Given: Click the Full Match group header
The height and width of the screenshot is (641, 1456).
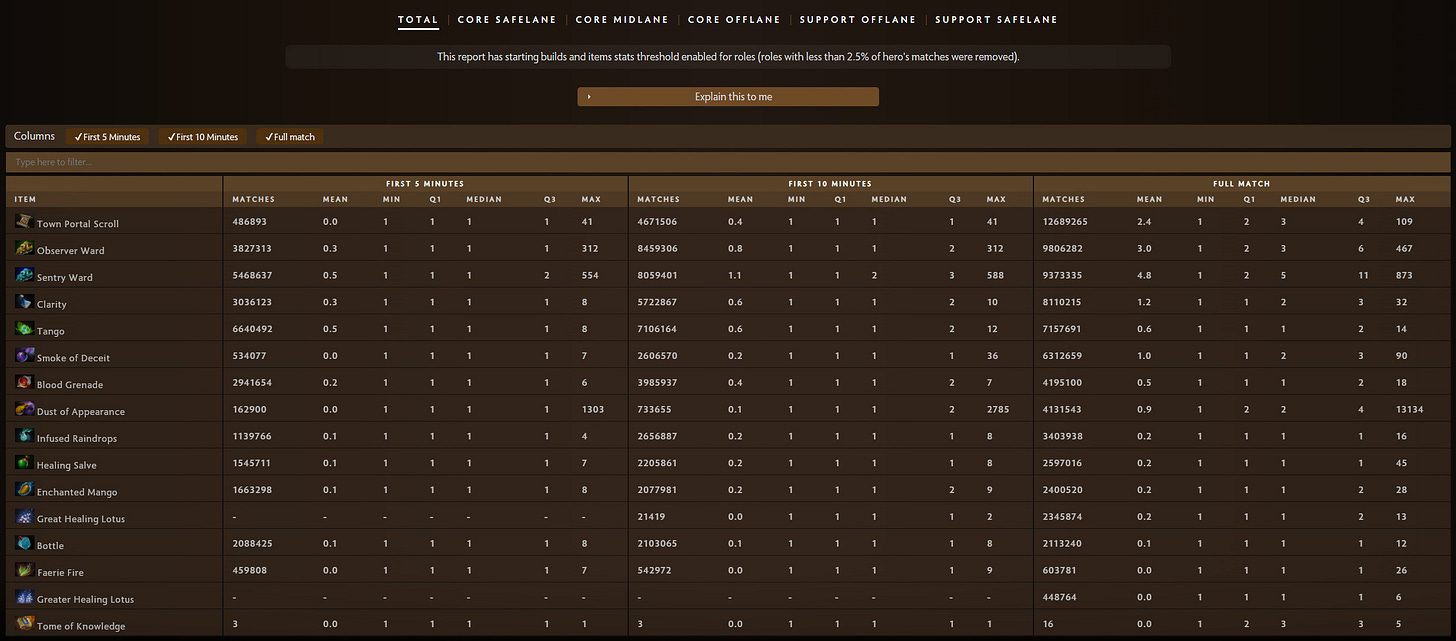Looking at the screenshot, I should click(1241, 184).
